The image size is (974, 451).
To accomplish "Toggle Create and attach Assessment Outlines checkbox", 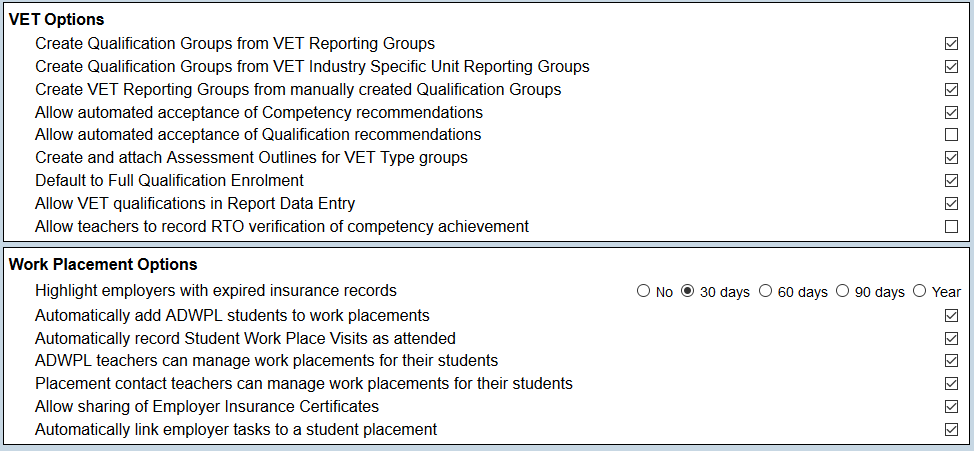I will coord(951,158).
